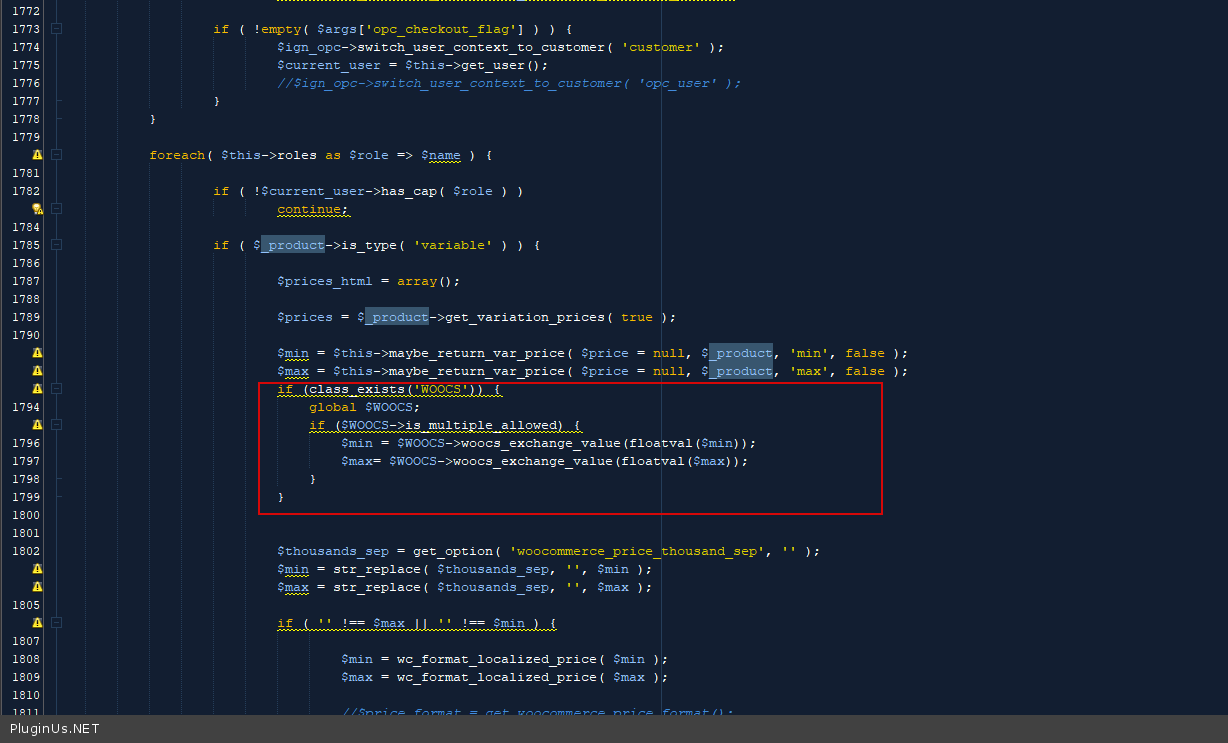Fold the class_exists WOOCS block
The width and height of the screenshot is (1228, 743).
click(56, 389)
